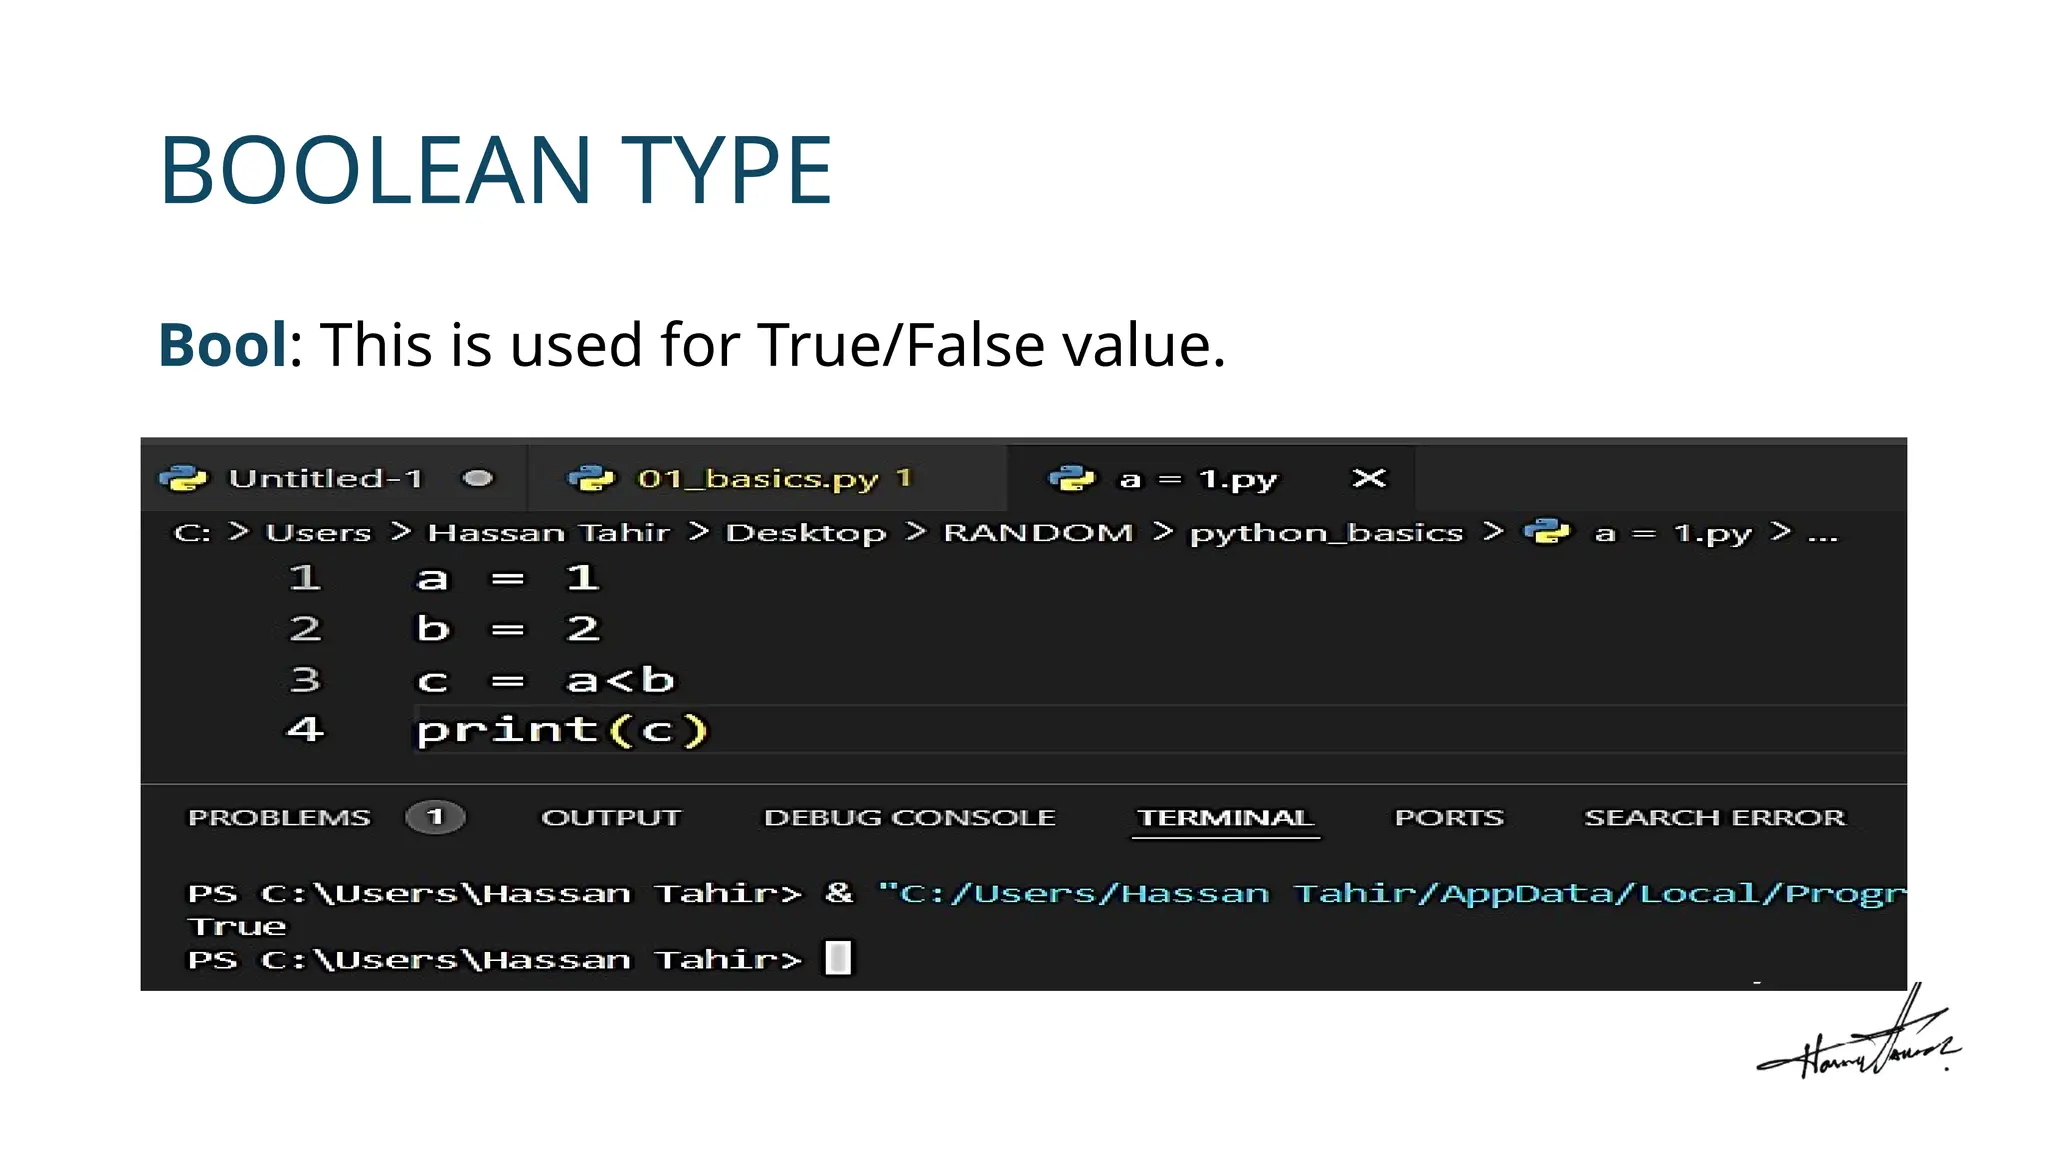Viewport: 2048px width, 1152px height.
Task: Expand the python_basics breadcrumb folder
Action: click(1325, 533)
